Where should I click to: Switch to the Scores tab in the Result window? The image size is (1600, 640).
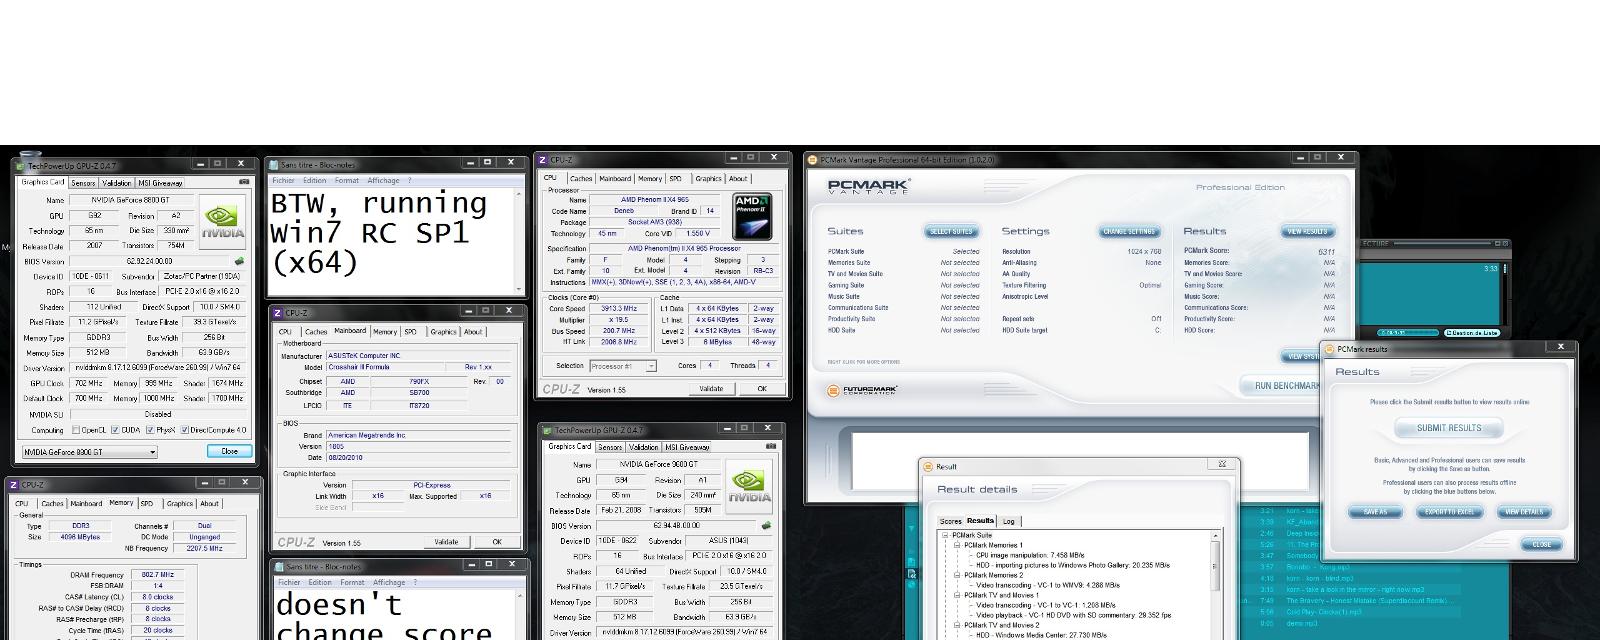951,521
